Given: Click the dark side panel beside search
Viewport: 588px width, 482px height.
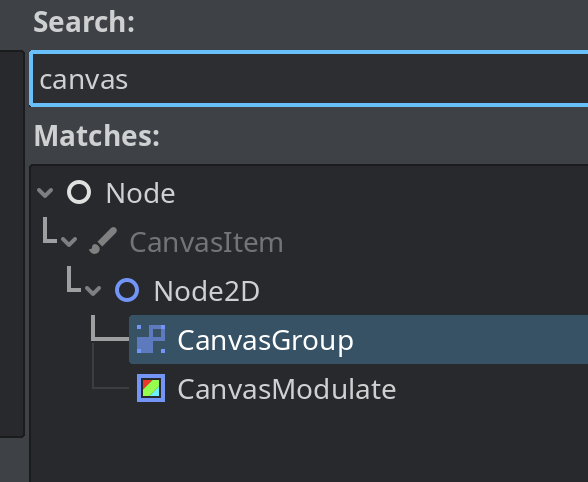Looking at the screenshot, I should pos(11,244).
